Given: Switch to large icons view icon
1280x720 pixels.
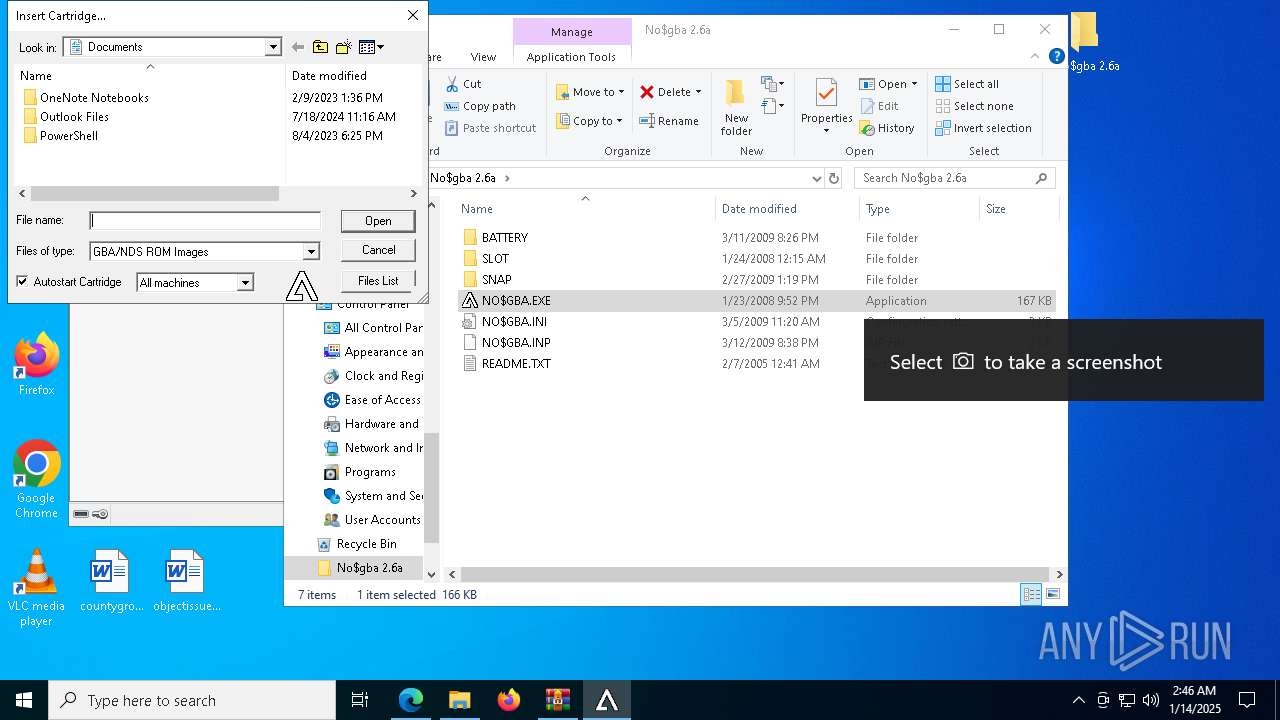Looking at the screenshot, I should pyautogui.click(x=1052, y=595).
